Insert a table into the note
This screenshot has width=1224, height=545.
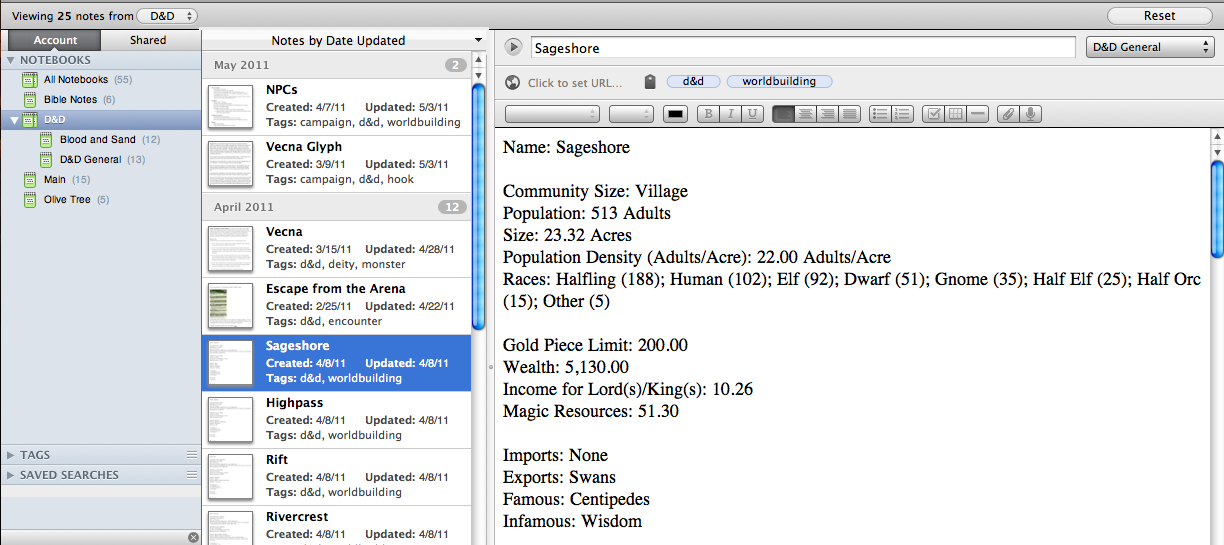pyautogui.click(x=955, y=114)
